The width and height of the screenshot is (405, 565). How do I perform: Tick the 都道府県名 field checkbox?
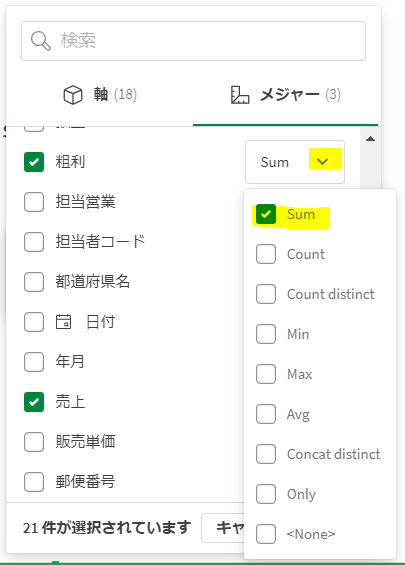(x=34, y=282)
